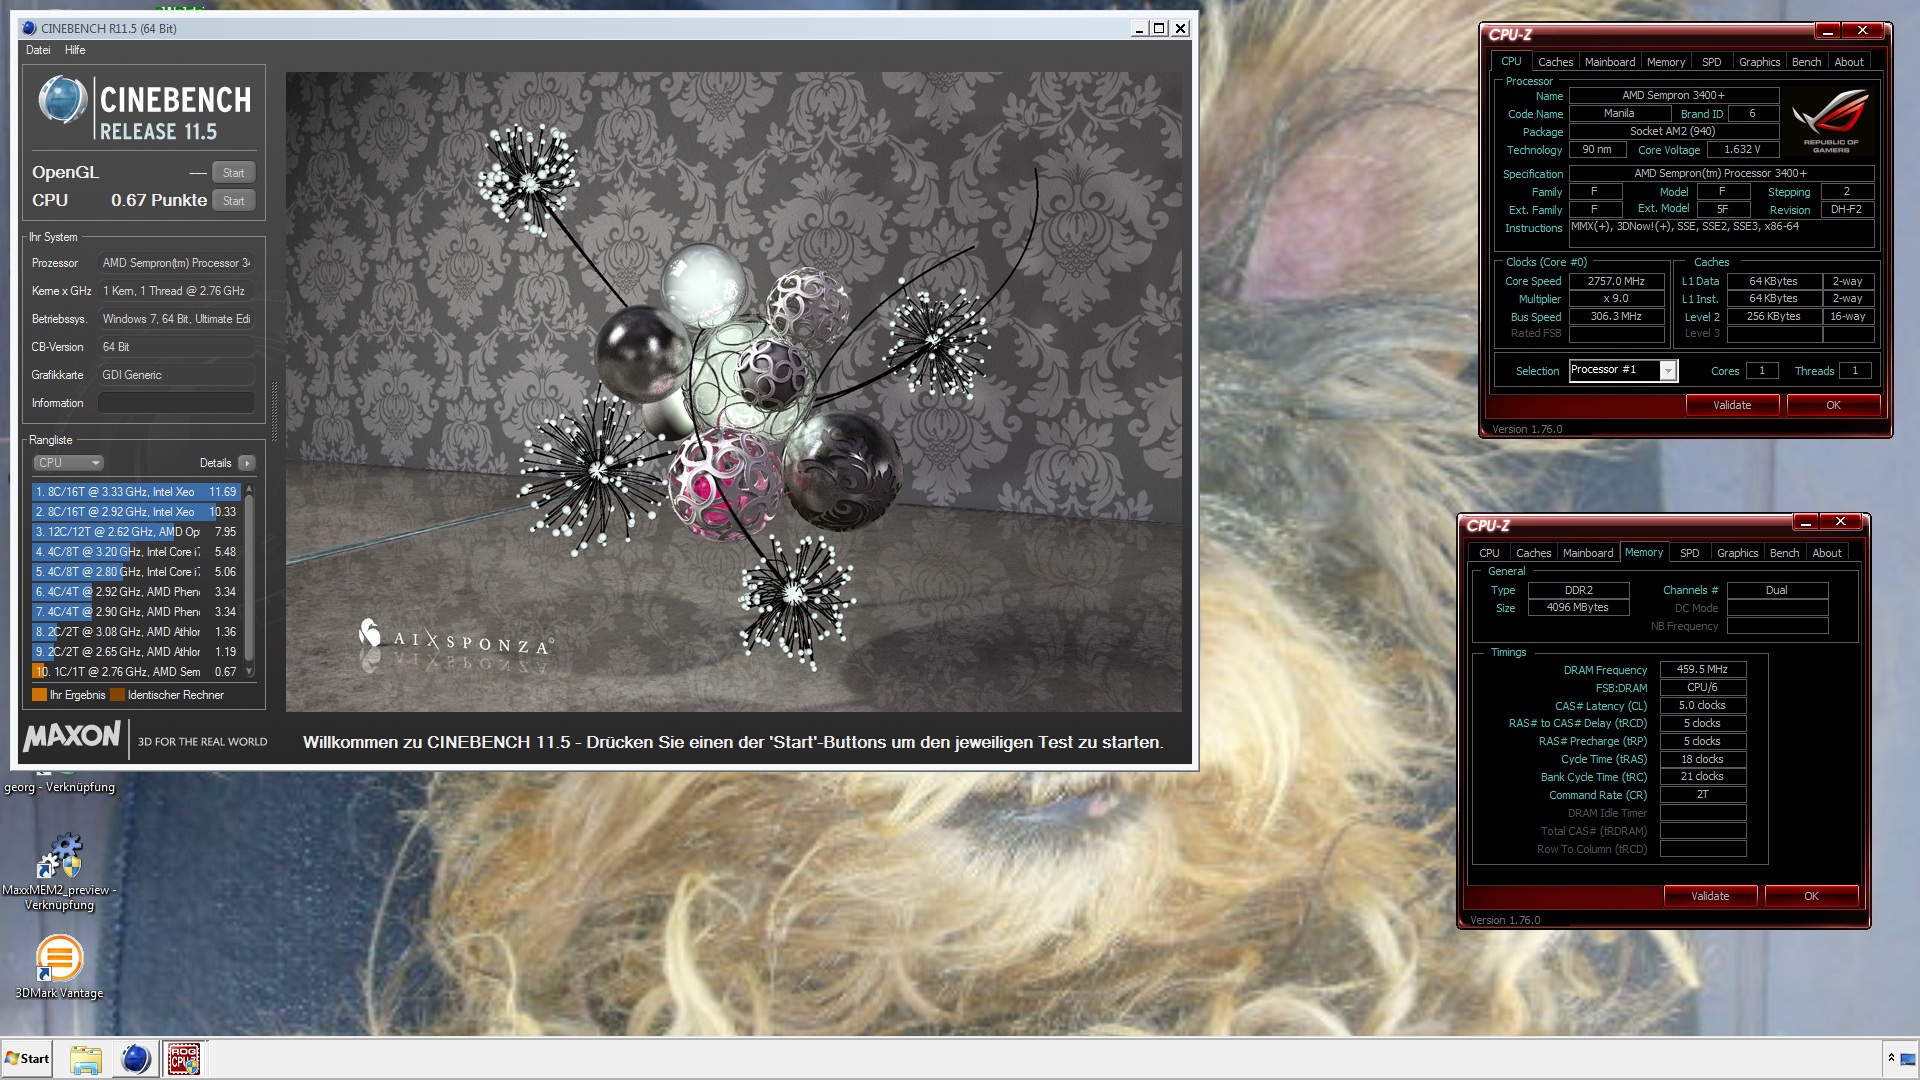Switch to Caches tab in top CPU-Z
Viewport: 1920px width, 1080px height.
1555,62
